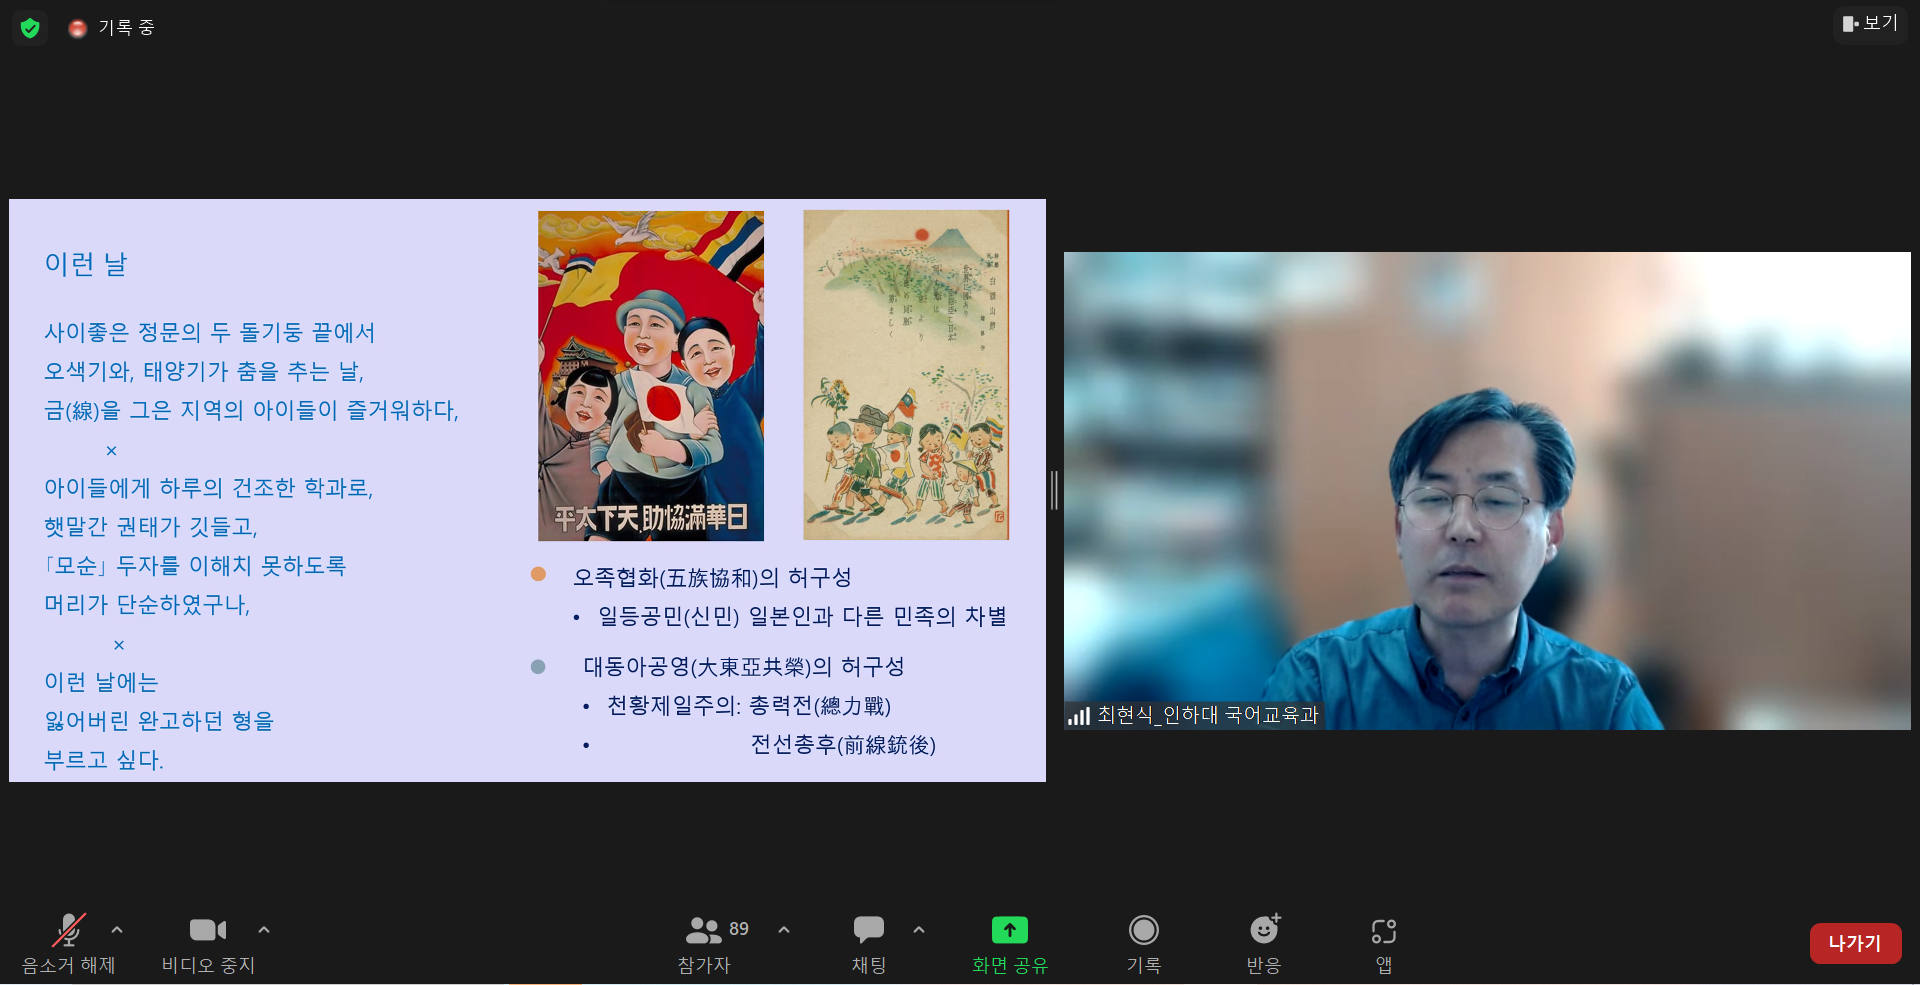Expand video options arrow next to camera
Viewport: 1920px width, 985px height.
click(x=264, y=930)
